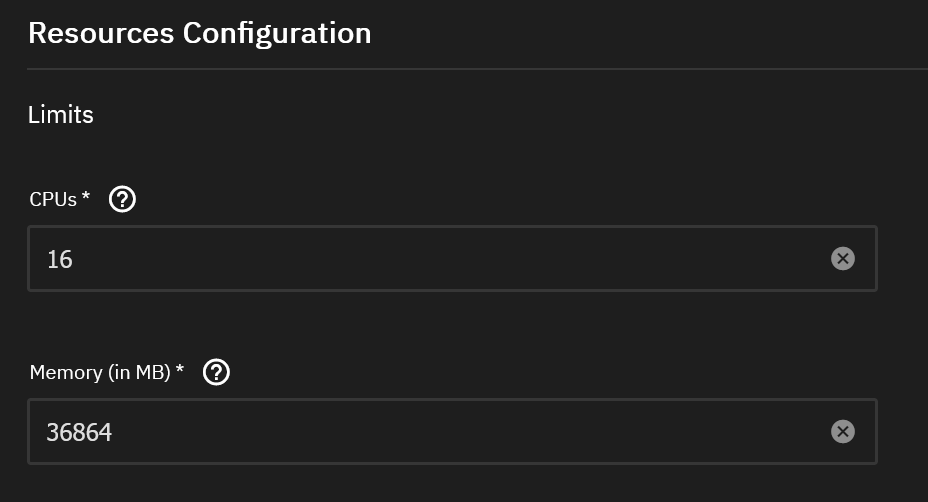The height and width of the screenshot is (502, 928).
Task: Click the divider line below Resources Configuration
Action: point(477,69)
